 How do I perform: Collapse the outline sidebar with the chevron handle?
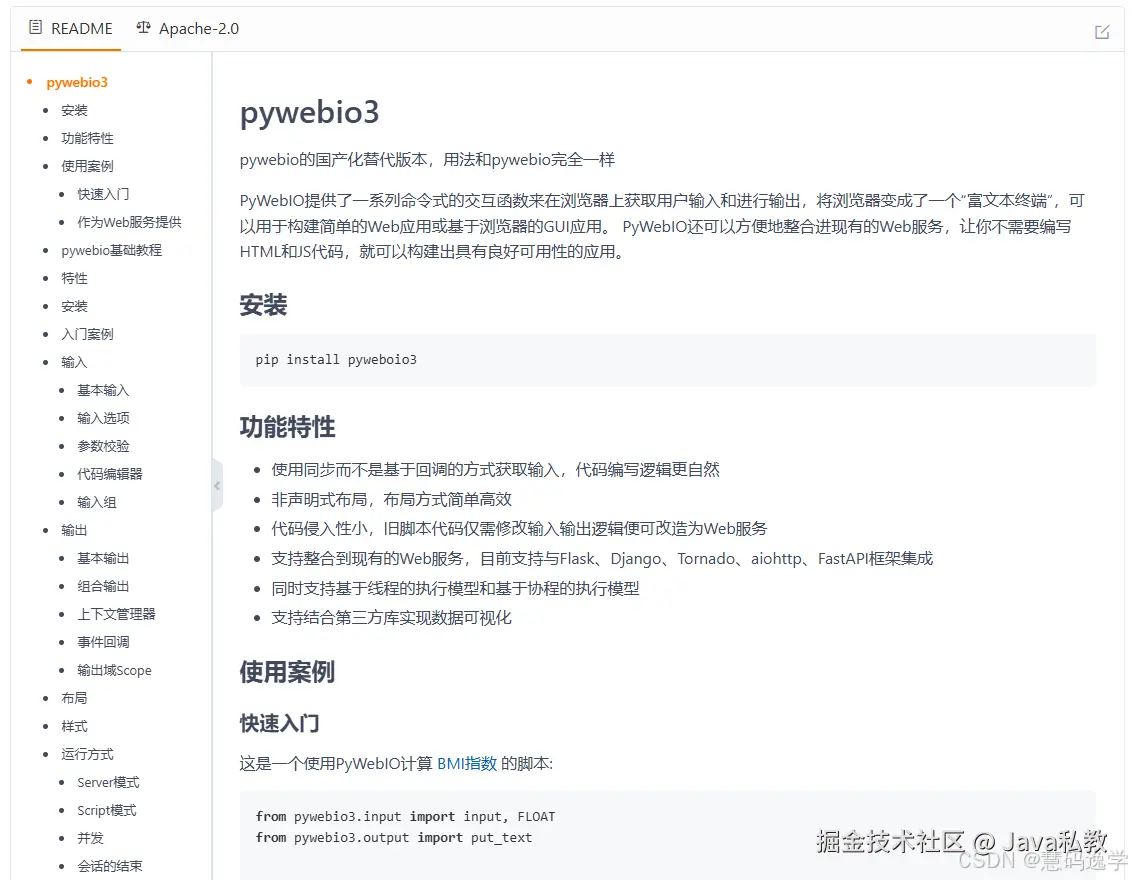(217, 486)
